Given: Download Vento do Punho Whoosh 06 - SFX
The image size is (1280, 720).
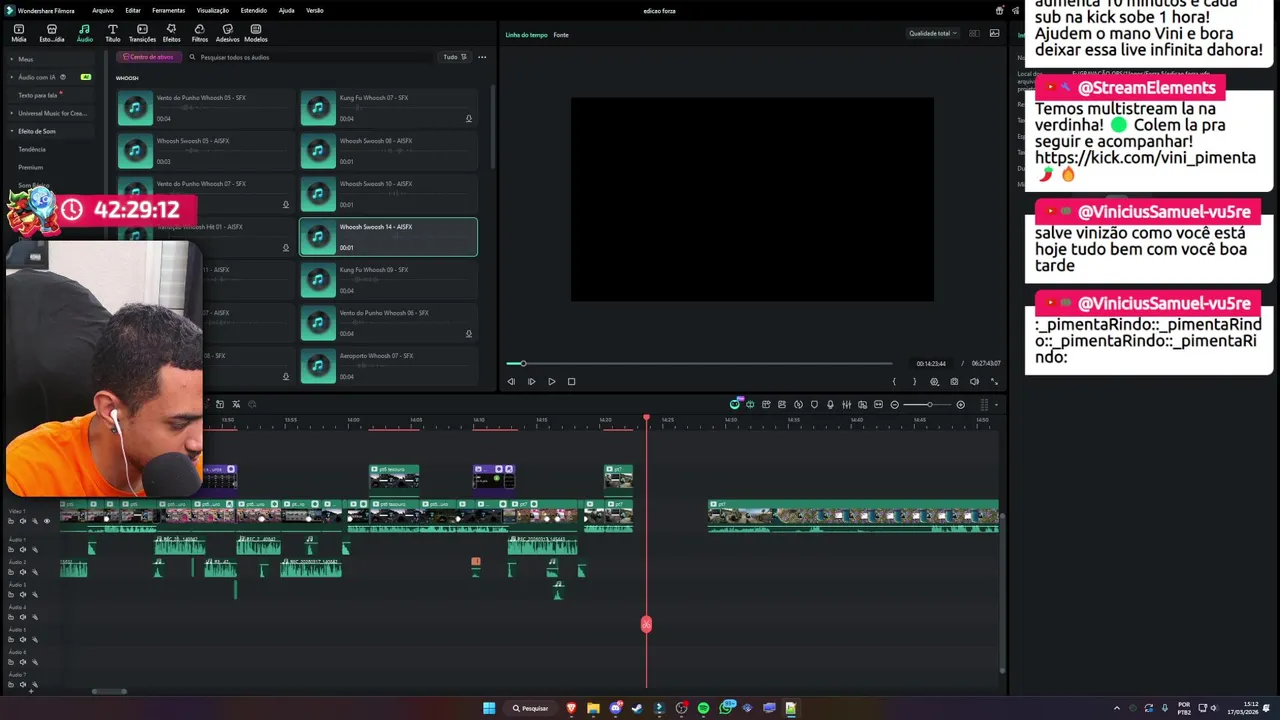Looking at the screenshot, I should tap(468, 334).
